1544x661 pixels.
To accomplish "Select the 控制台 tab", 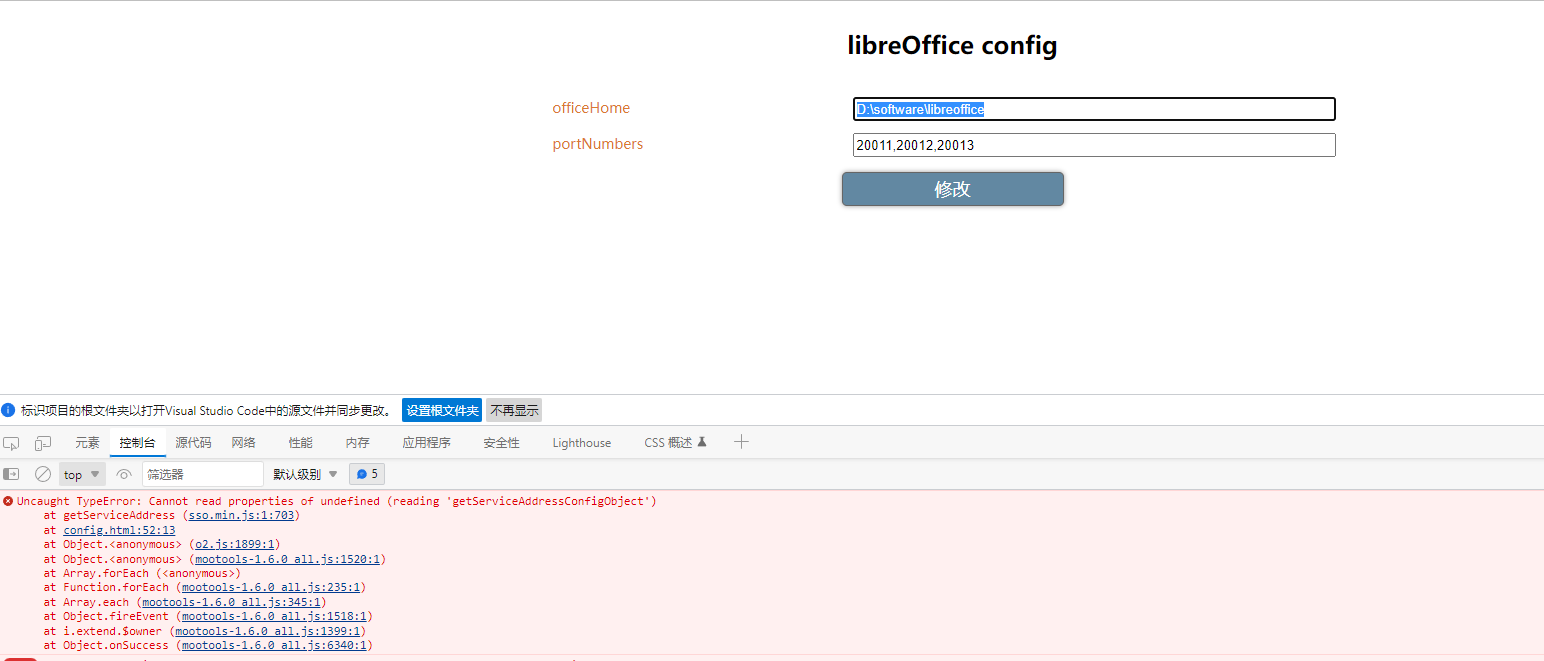I will pos(138,443).
